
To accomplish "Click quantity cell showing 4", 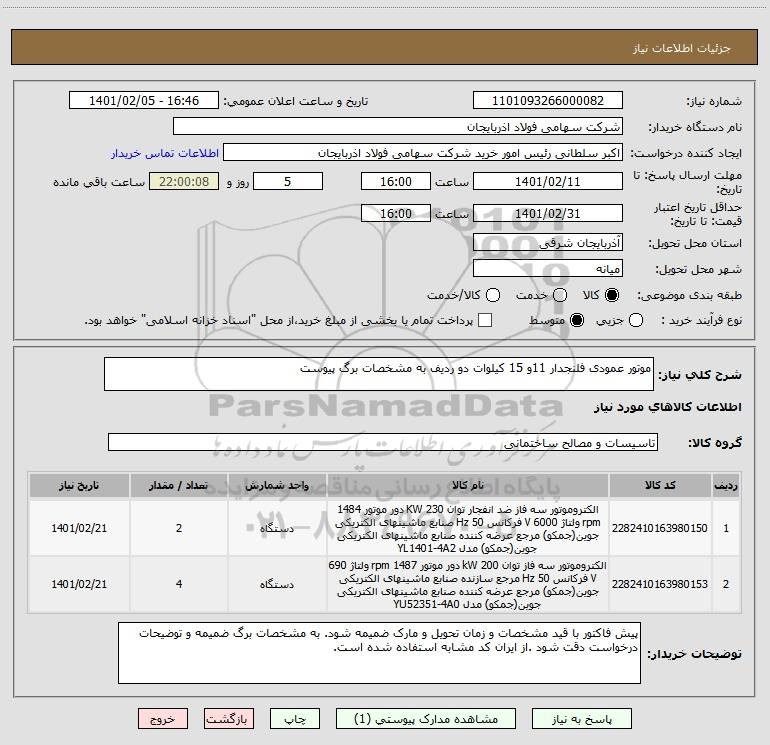I will point(179,584).
